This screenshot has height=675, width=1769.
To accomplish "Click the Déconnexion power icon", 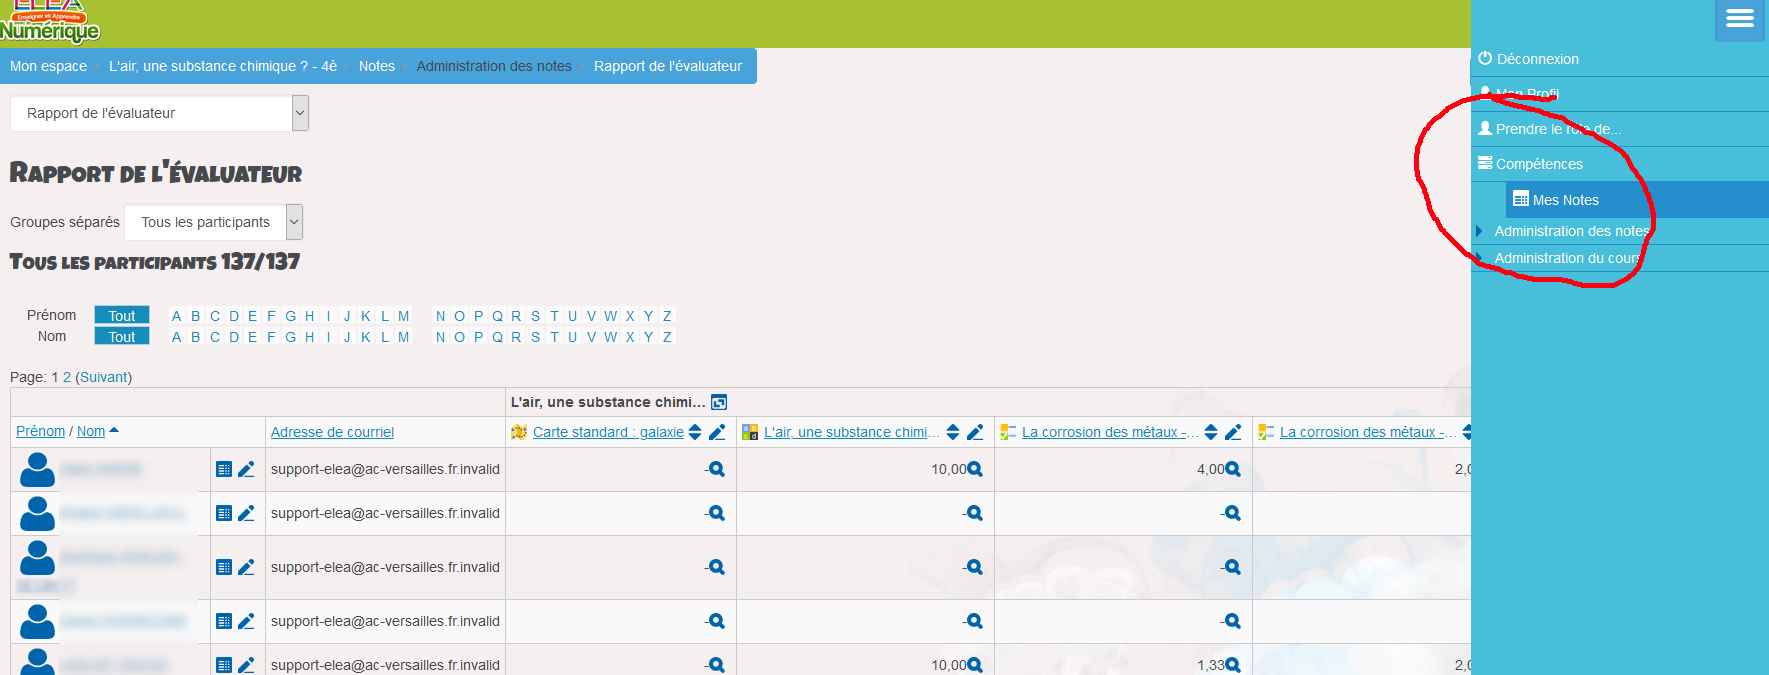I will click(1485, 59).
